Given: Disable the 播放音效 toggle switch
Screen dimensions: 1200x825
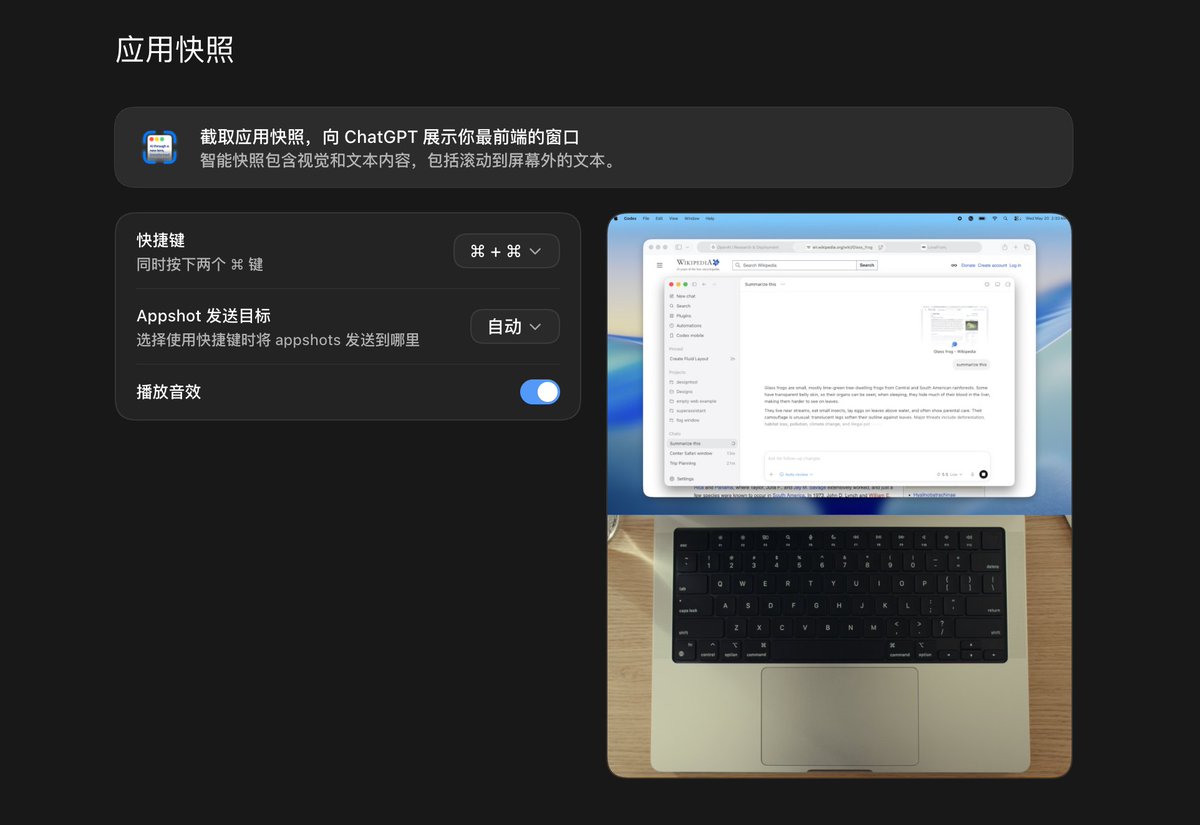Looking at the screenshot, I should (540, 392).
